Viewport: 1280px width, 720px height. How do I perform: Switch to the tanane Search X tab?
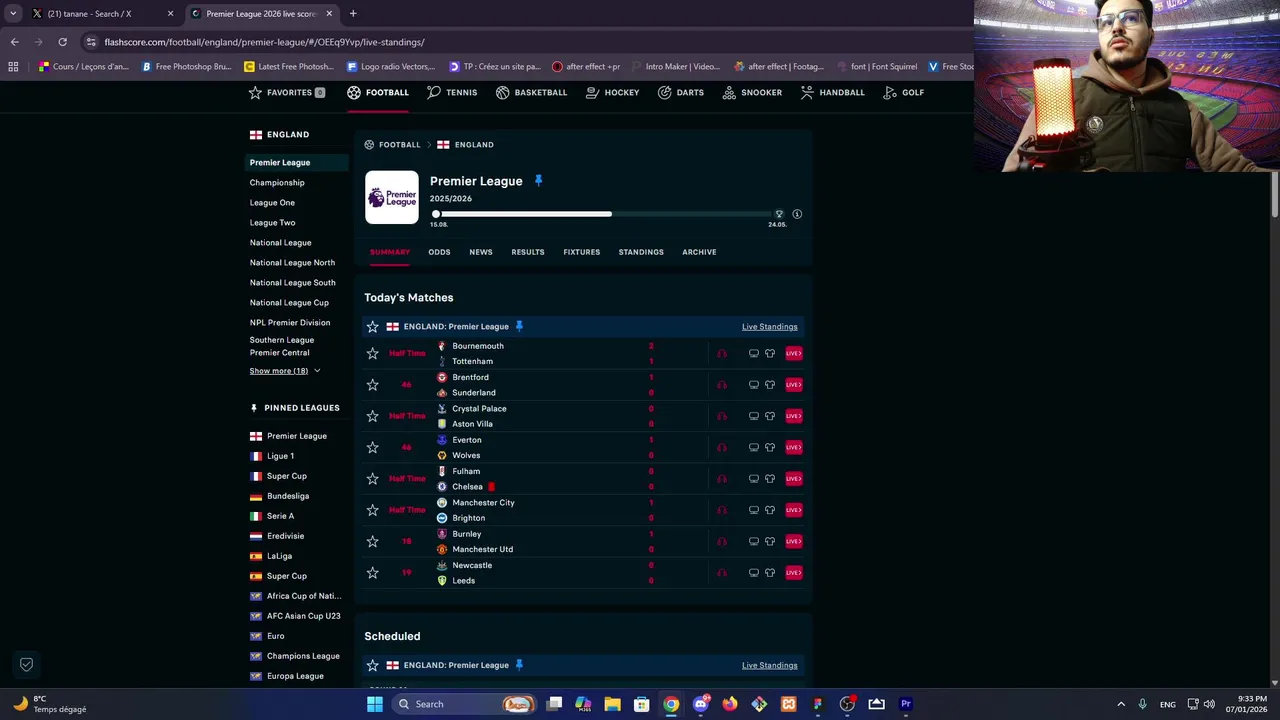(x=102, y=14)
